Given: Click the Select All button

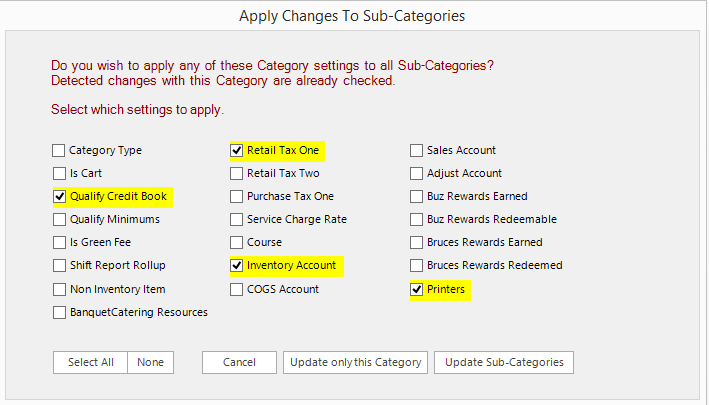Looking at the screenshot, I should click(x=90, y=362).
